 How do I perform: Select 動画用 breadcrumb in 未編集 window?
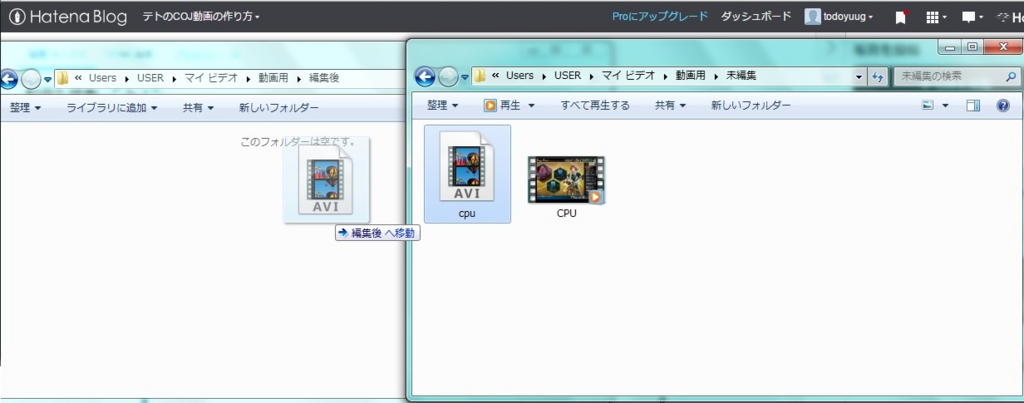tap(691, 76)
